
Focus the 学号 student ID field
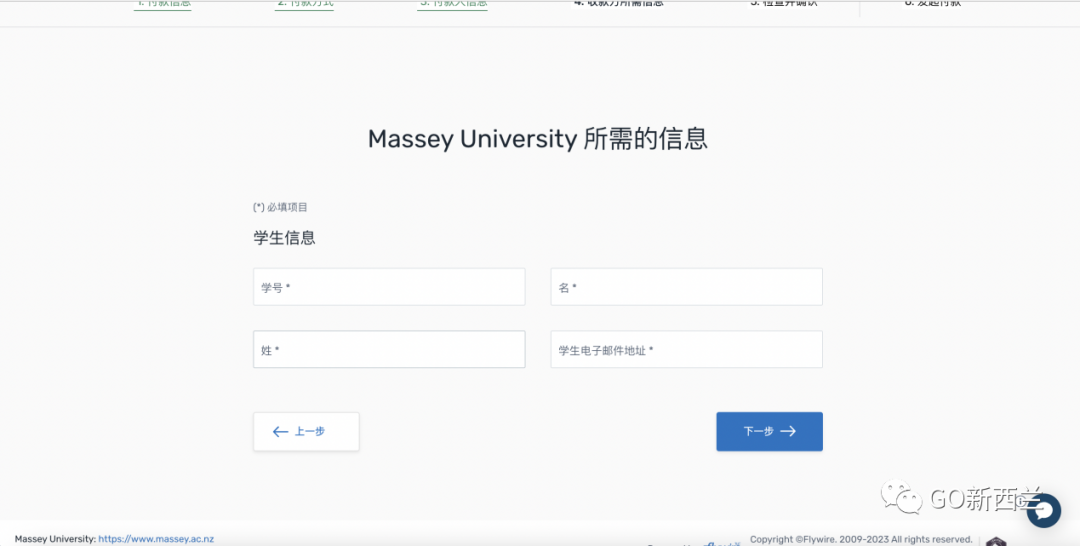[389, 287]
